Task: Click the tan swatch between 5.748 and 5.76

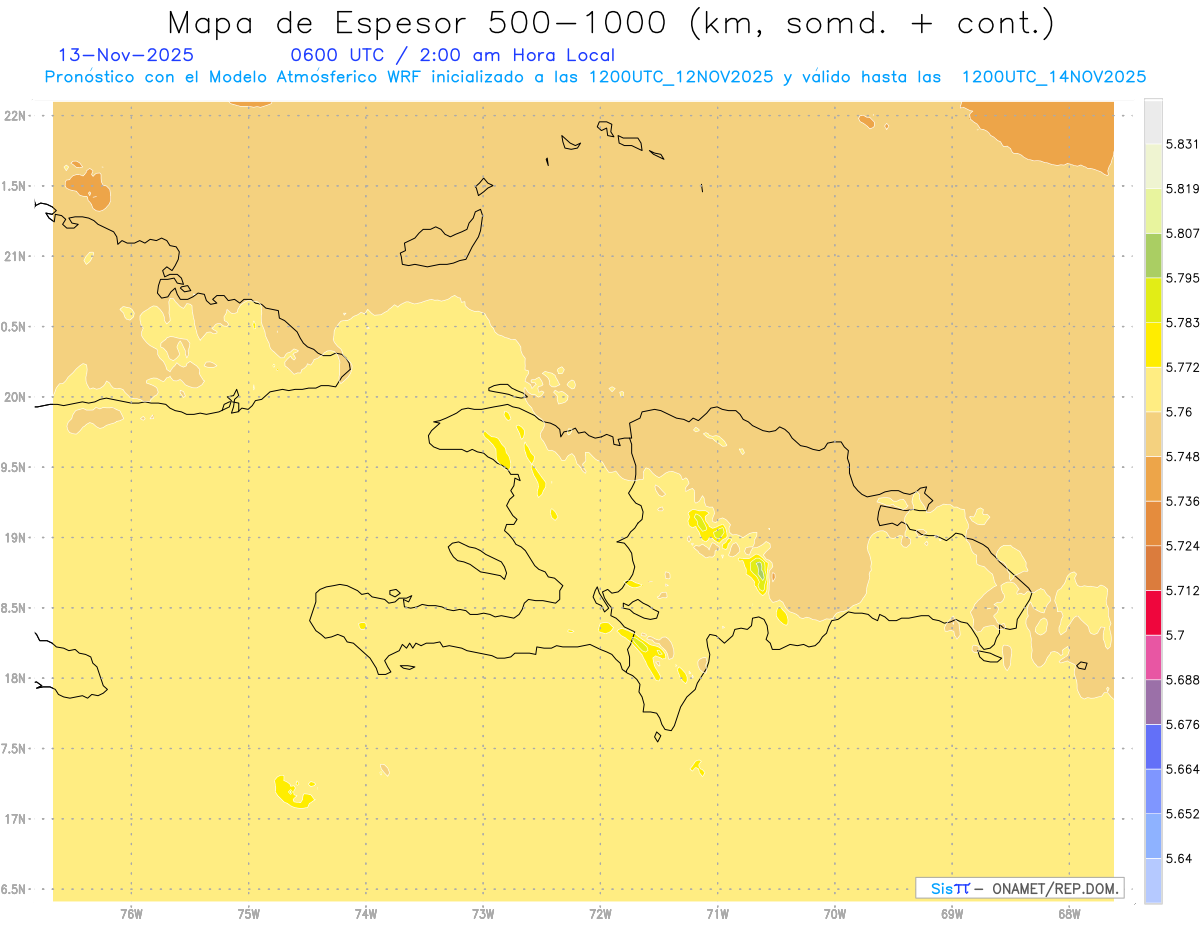Action: (1153, 434)
